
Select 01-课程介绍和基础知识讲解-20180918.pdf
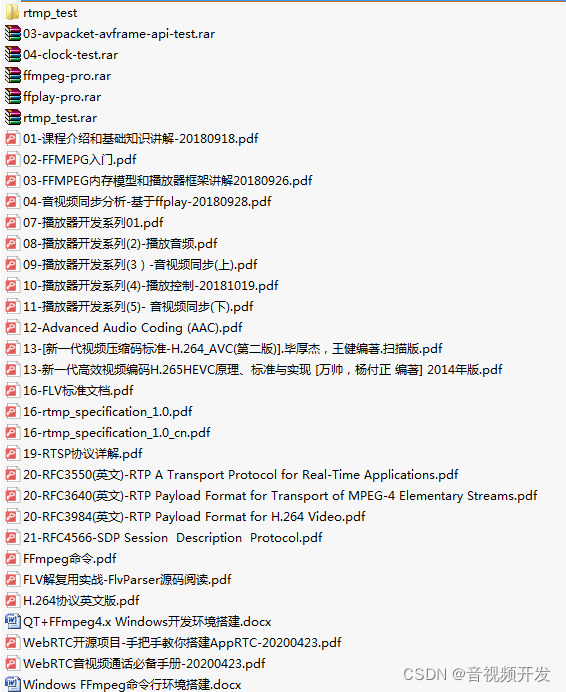140,139
